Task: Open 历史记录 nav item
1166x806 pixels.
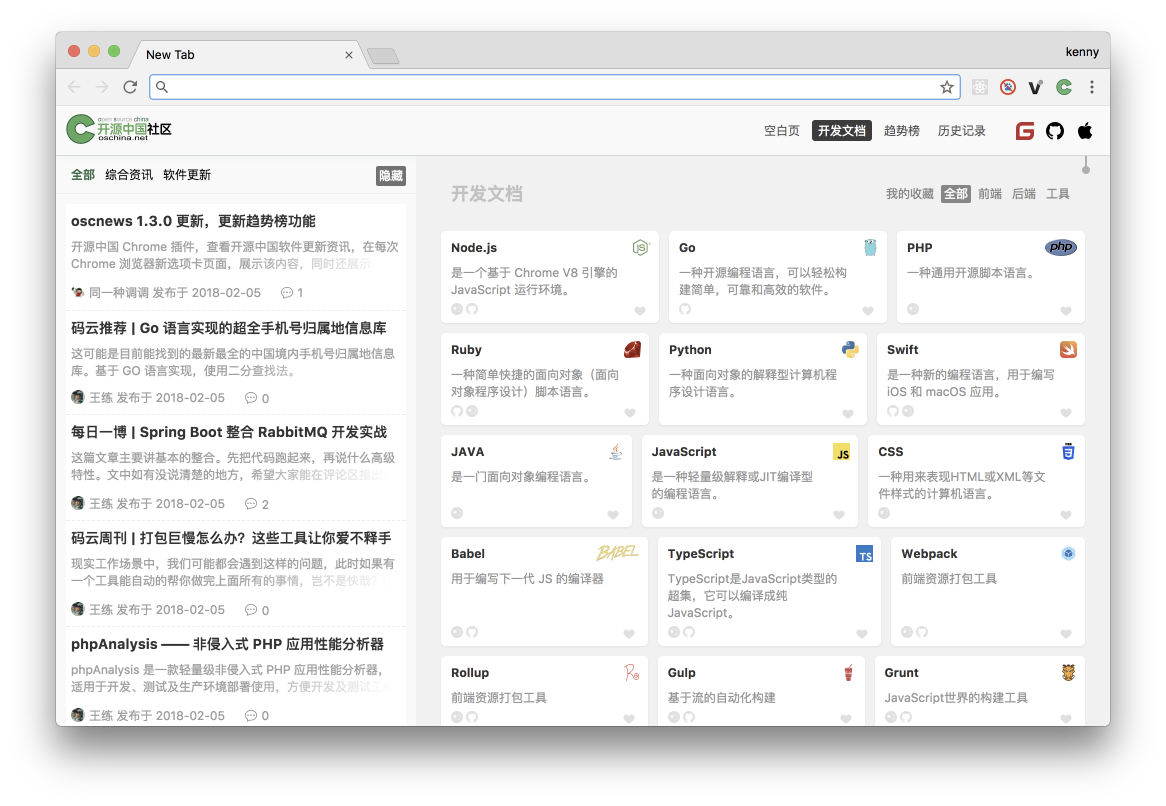Action: (962, 131)
